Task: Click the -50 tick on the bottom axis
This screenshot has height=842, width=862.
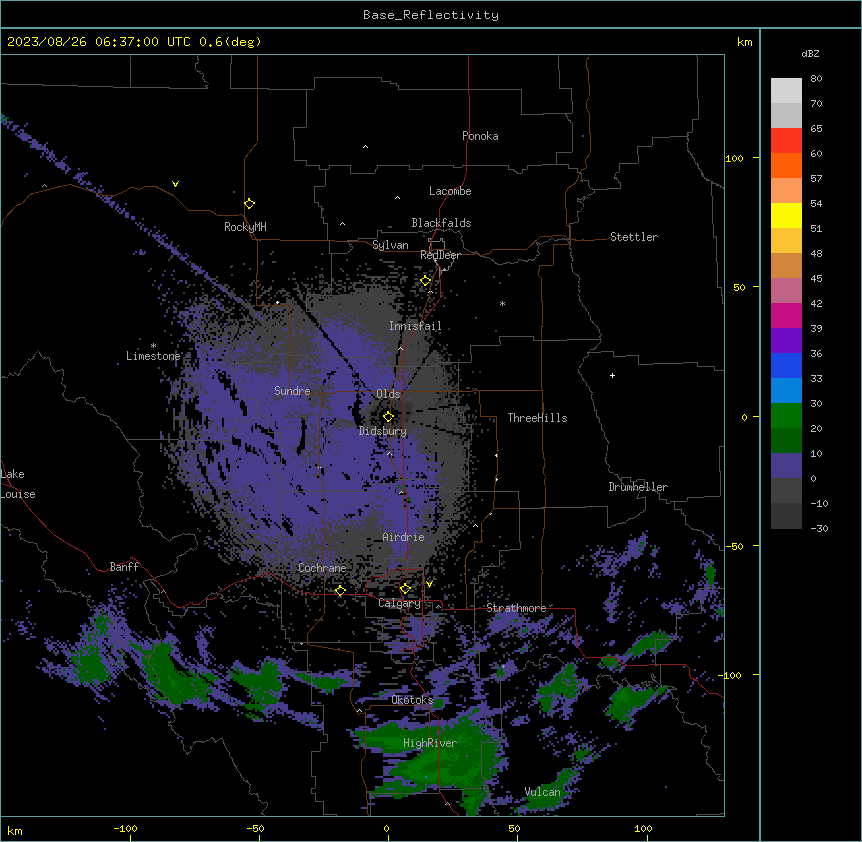Action: pos(255,828)
